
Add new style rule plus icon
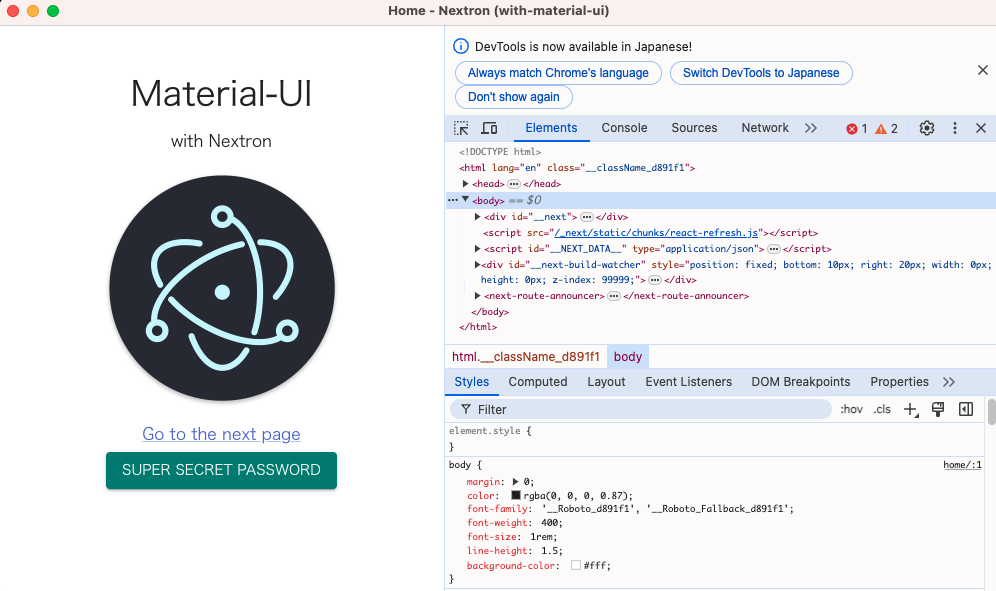coord(910,409)
